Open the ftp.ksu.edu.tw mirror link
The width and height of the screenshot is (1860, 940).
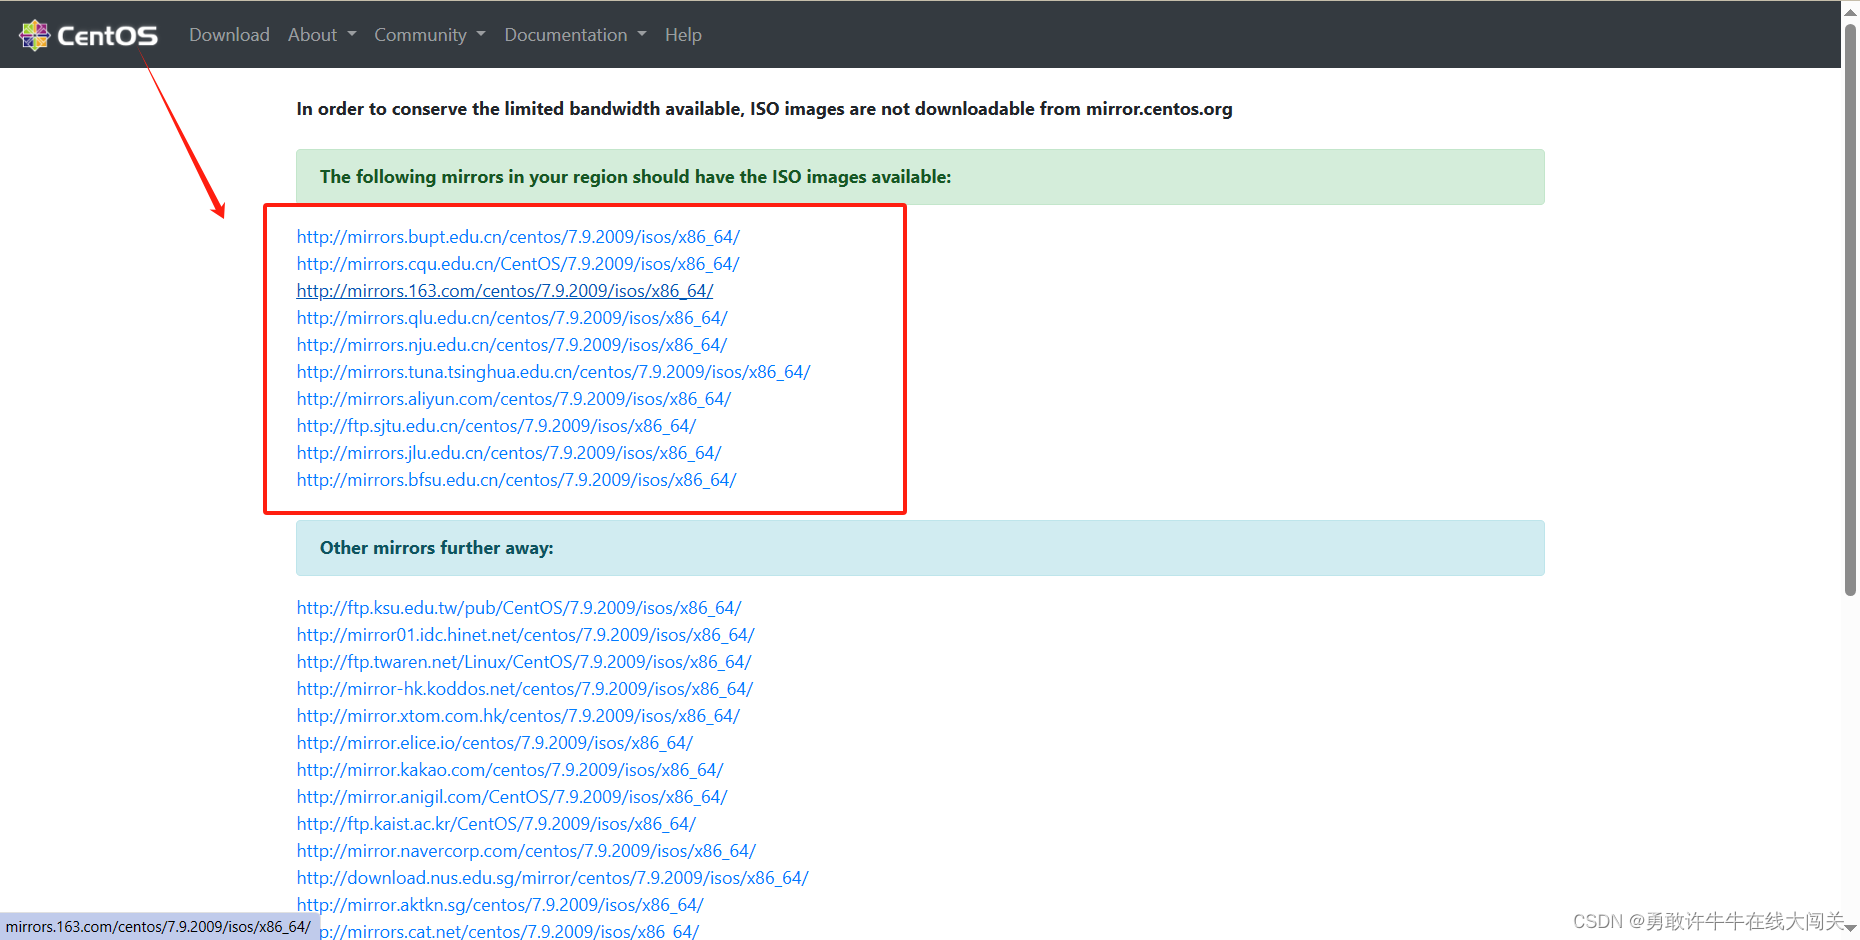[x=519, y=608]
